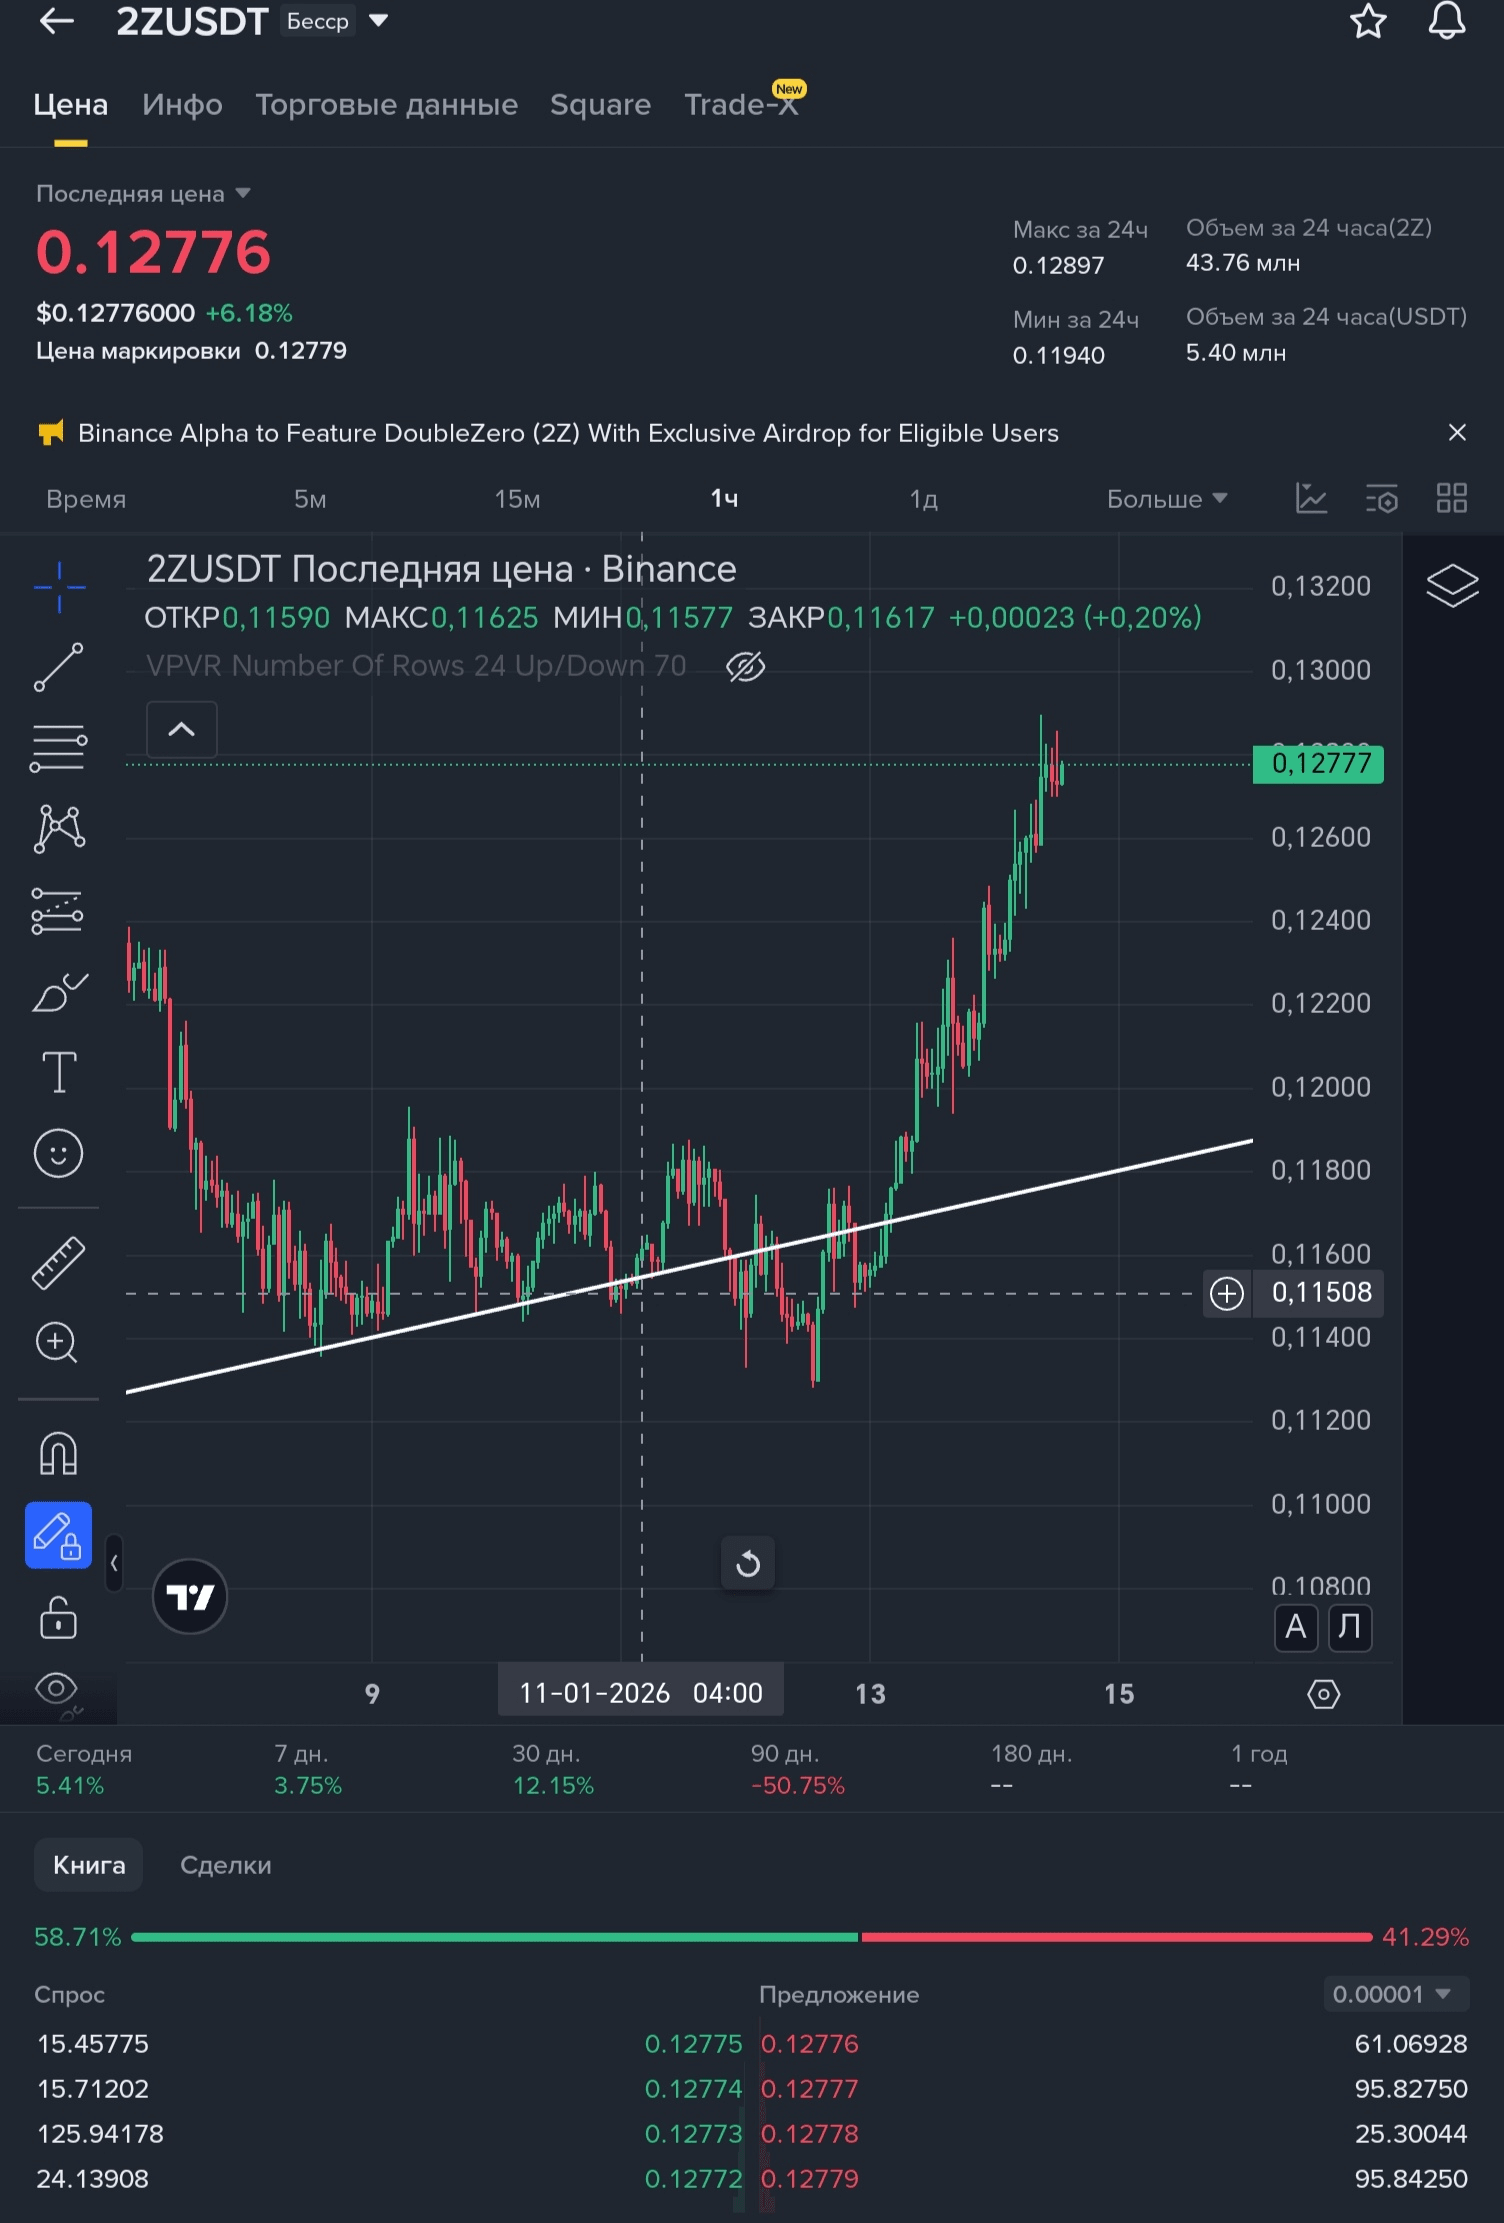Click the Сегодня change 5.41% value

tap(70, 1785)
